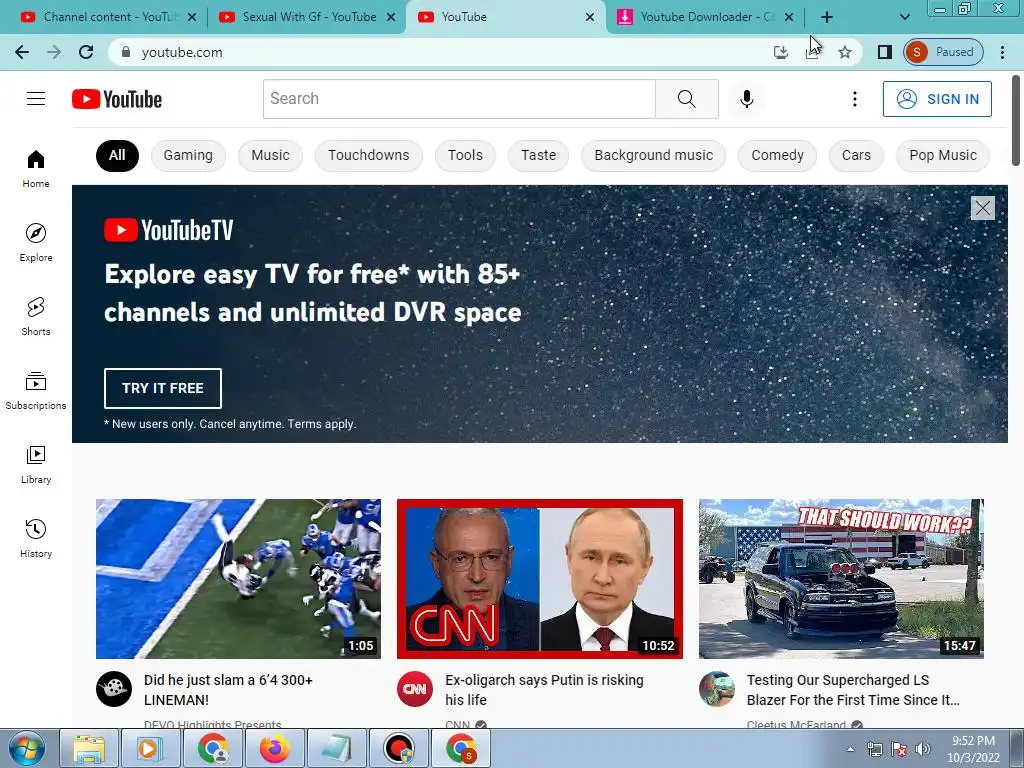This screenshot has height=768, width=1024.
Task: Close the YouTube TV banner ad
Action: (x=982, y=208)
